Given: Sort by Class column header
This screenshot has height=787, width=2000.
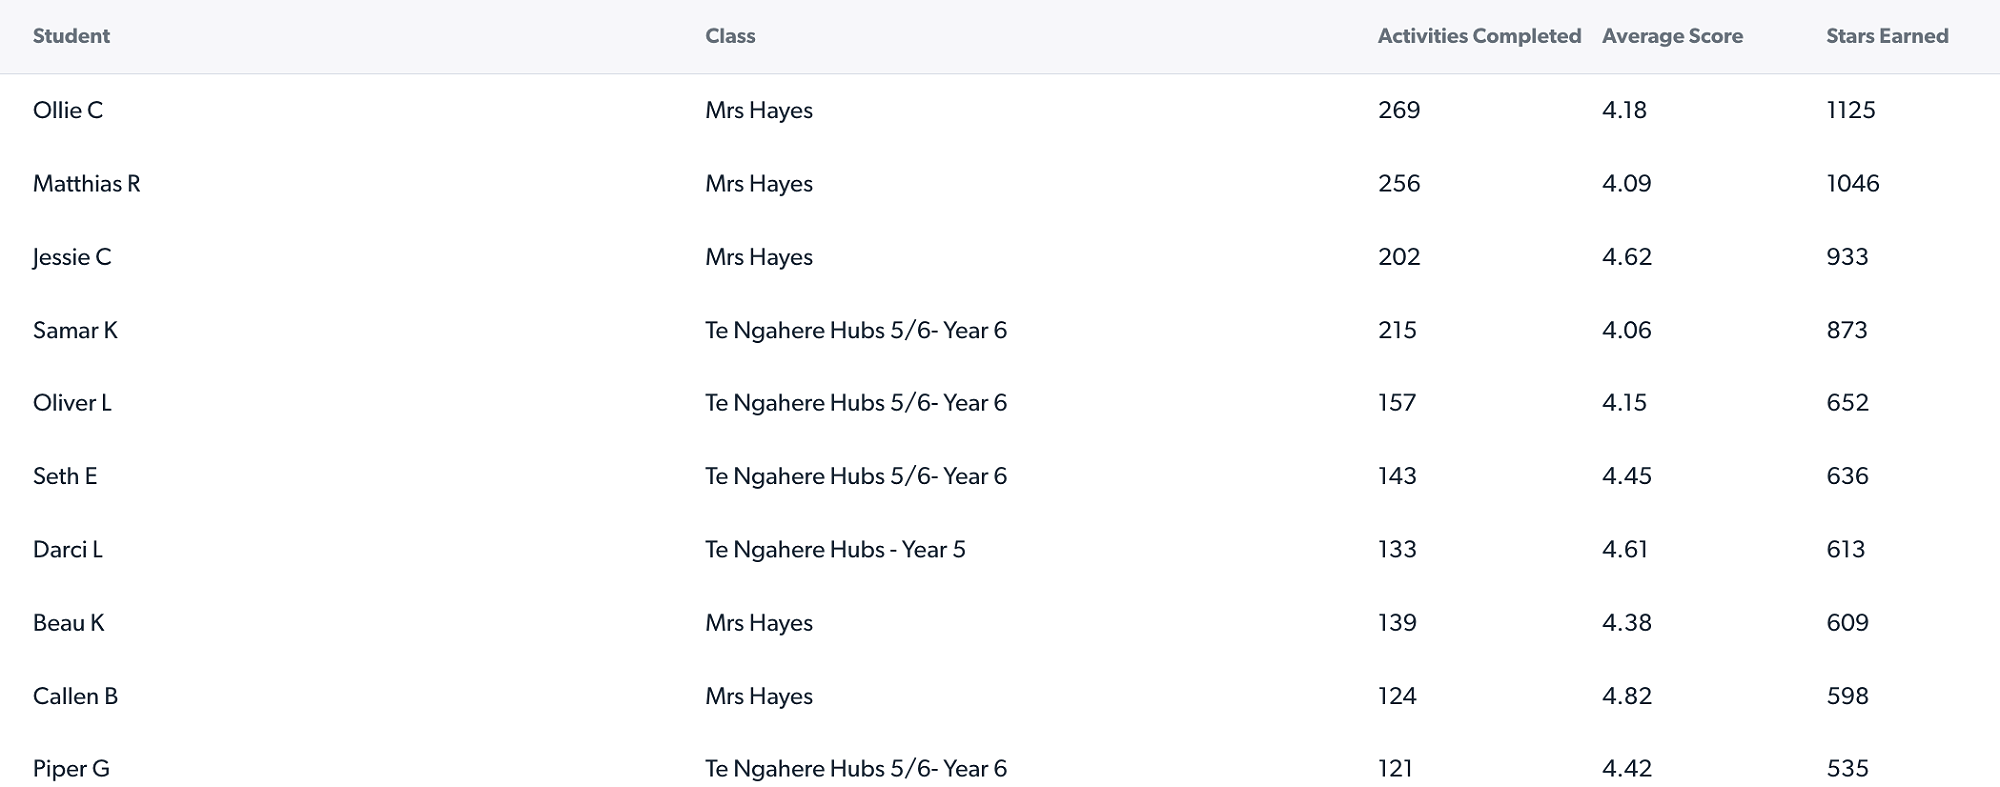Looking at the screenshot, I should click(x=730, y=36).
